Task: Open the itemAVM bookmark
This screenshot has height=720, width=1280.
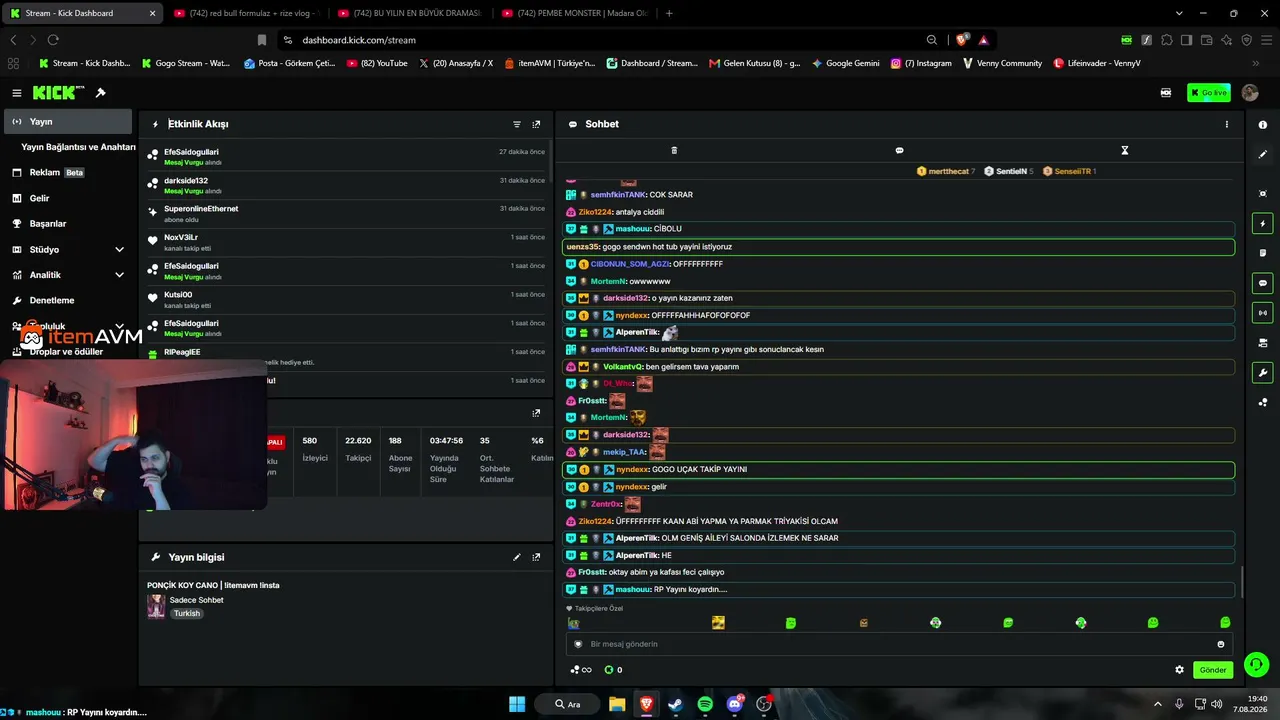Action: pos(550,63)
